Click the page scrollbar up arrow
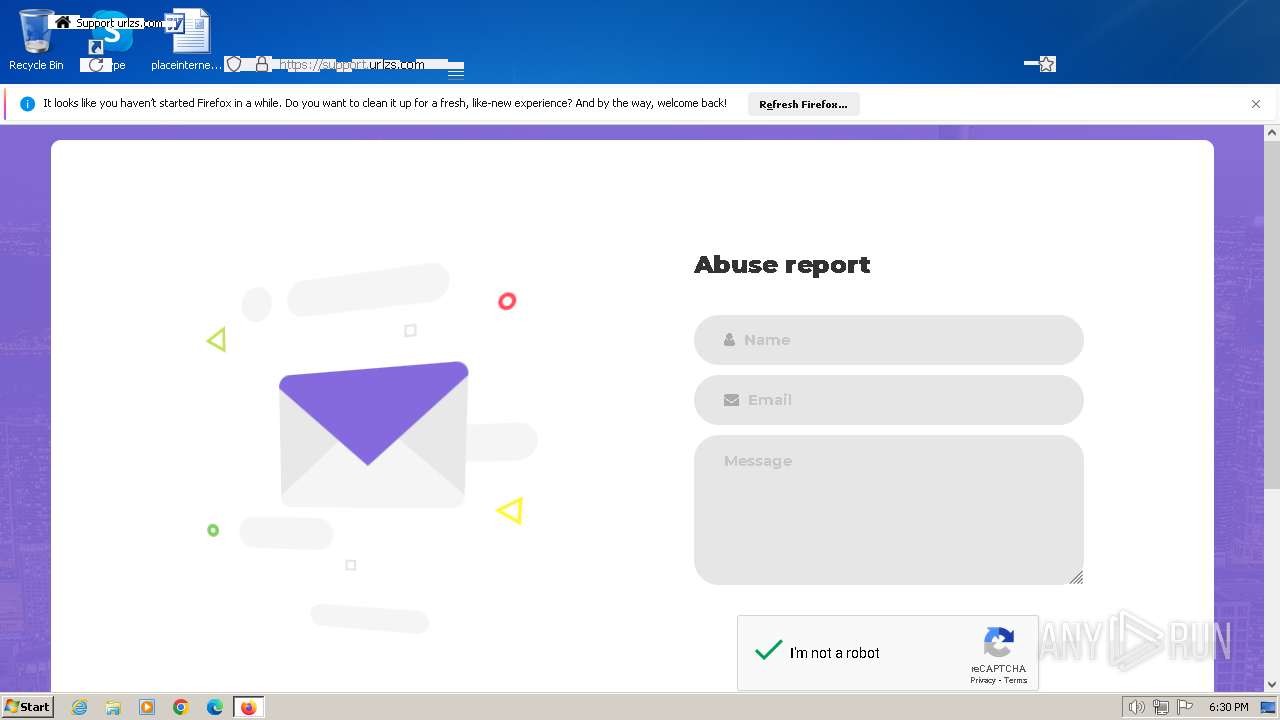The image size is (1280, 720). pyautogui.click(x=1272, y=132)
